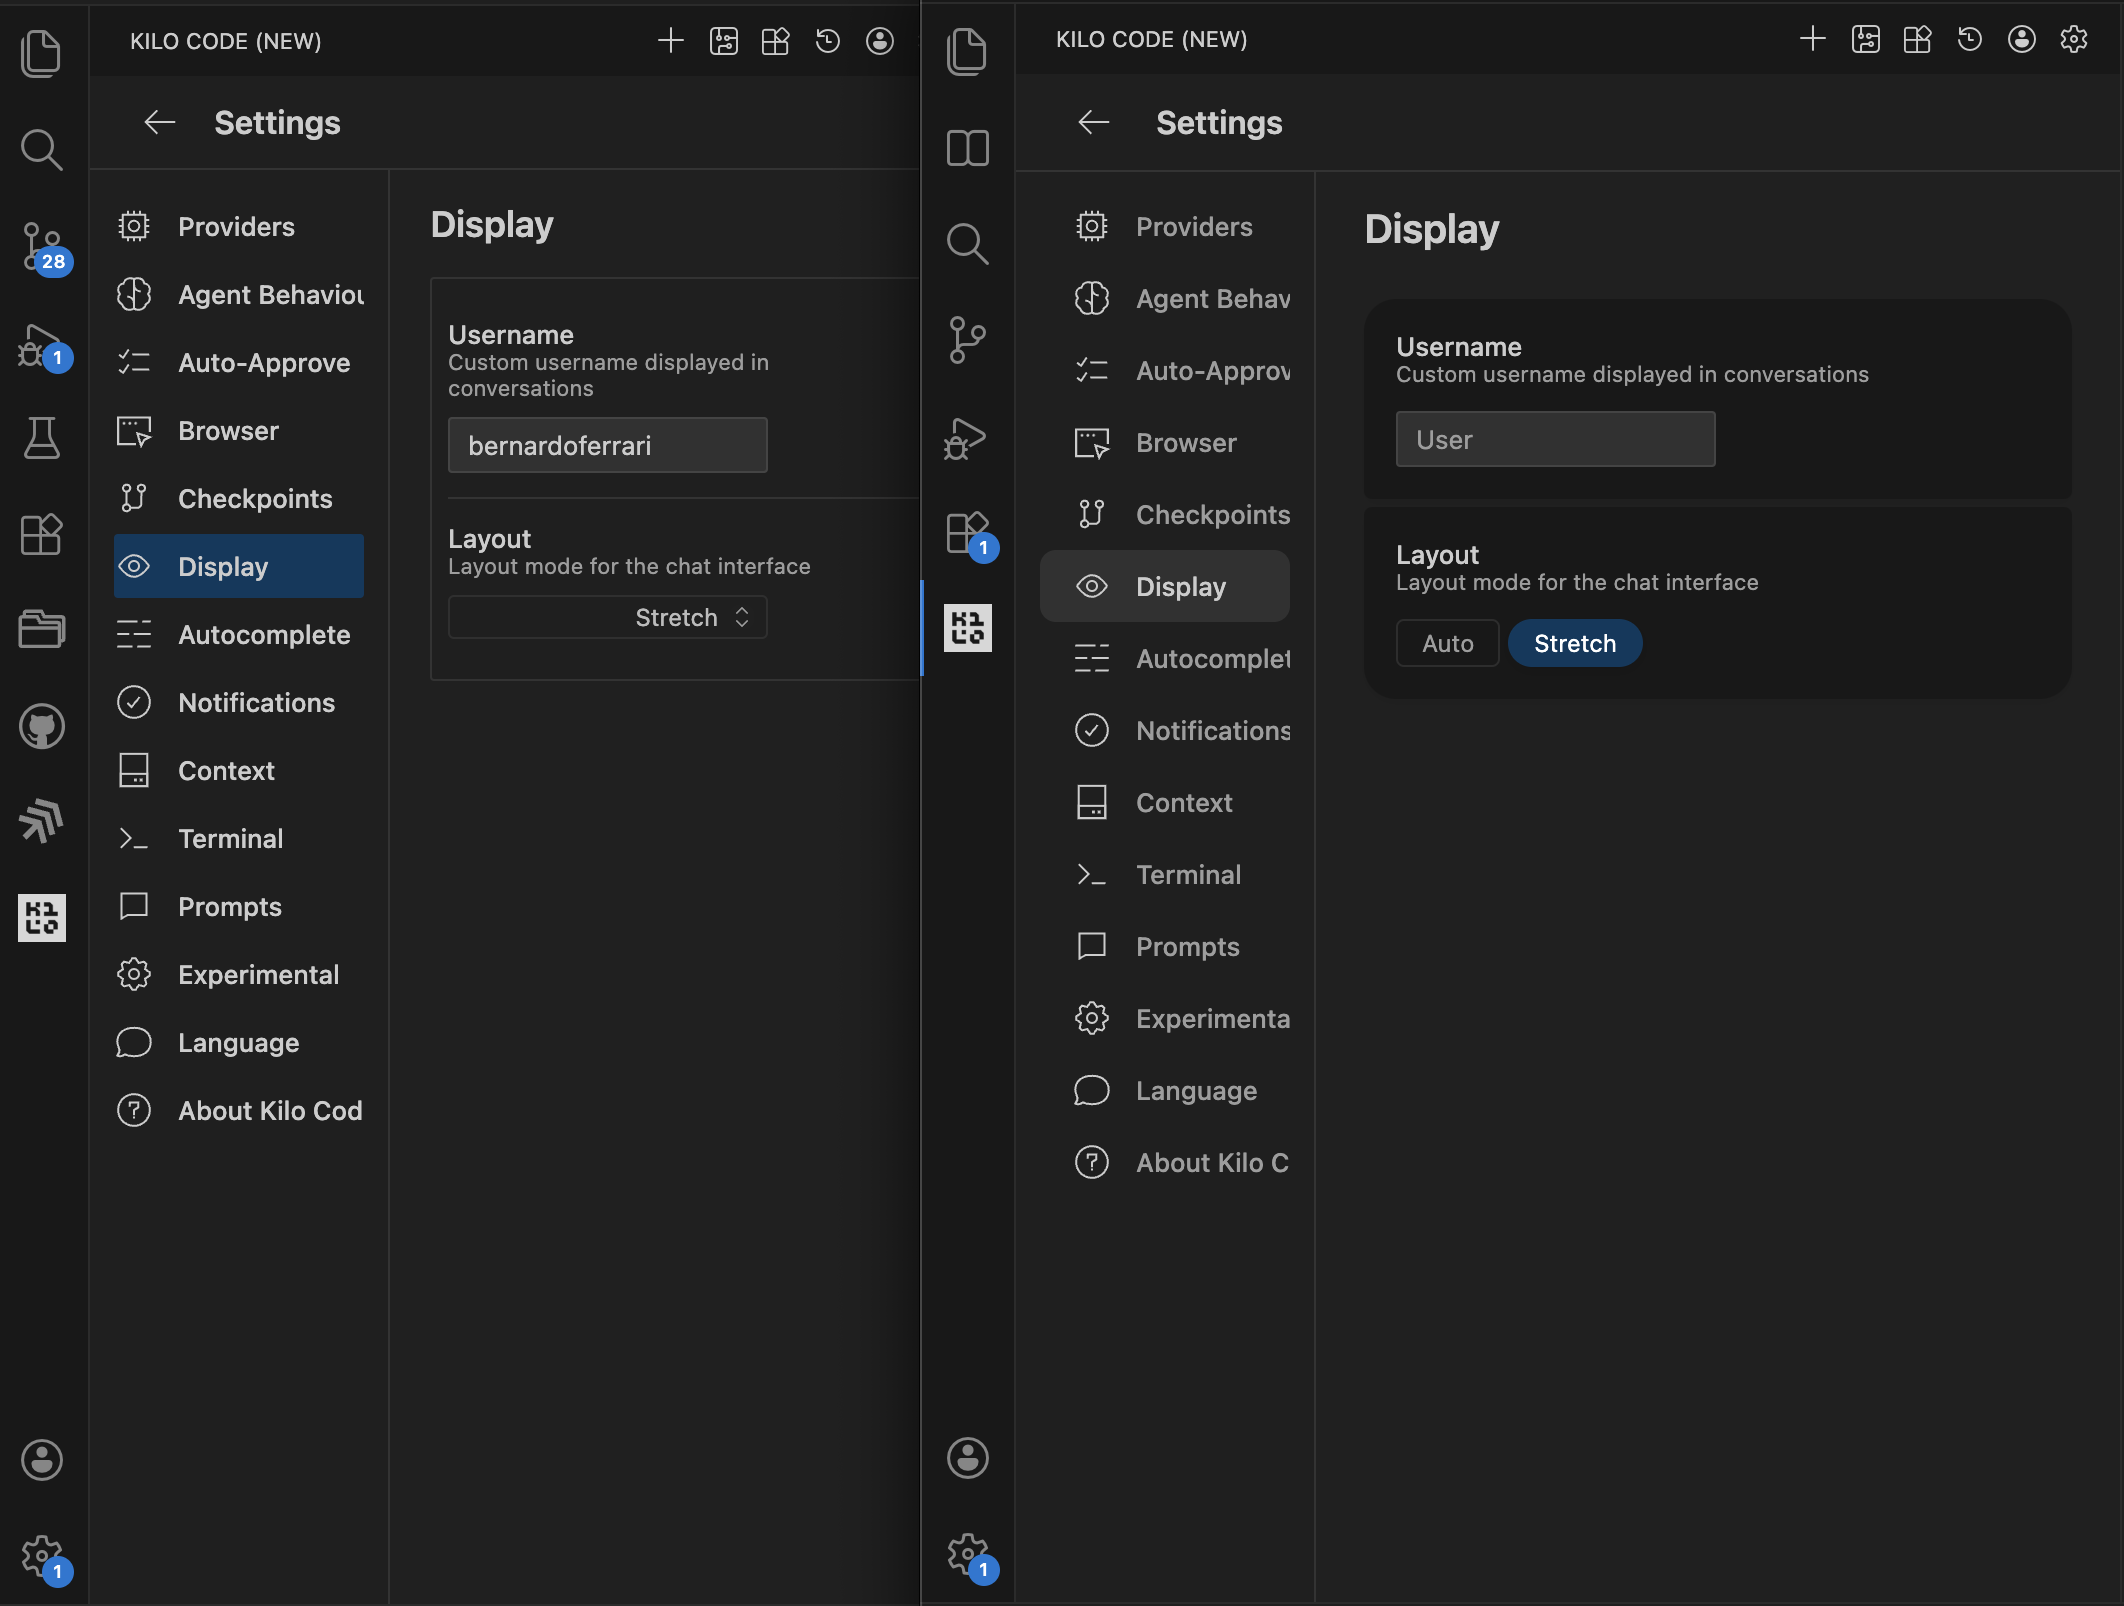Click the username field containing bernardoferrari
This screenshot has width=2124, height=1606.
(x=607, y=445)
